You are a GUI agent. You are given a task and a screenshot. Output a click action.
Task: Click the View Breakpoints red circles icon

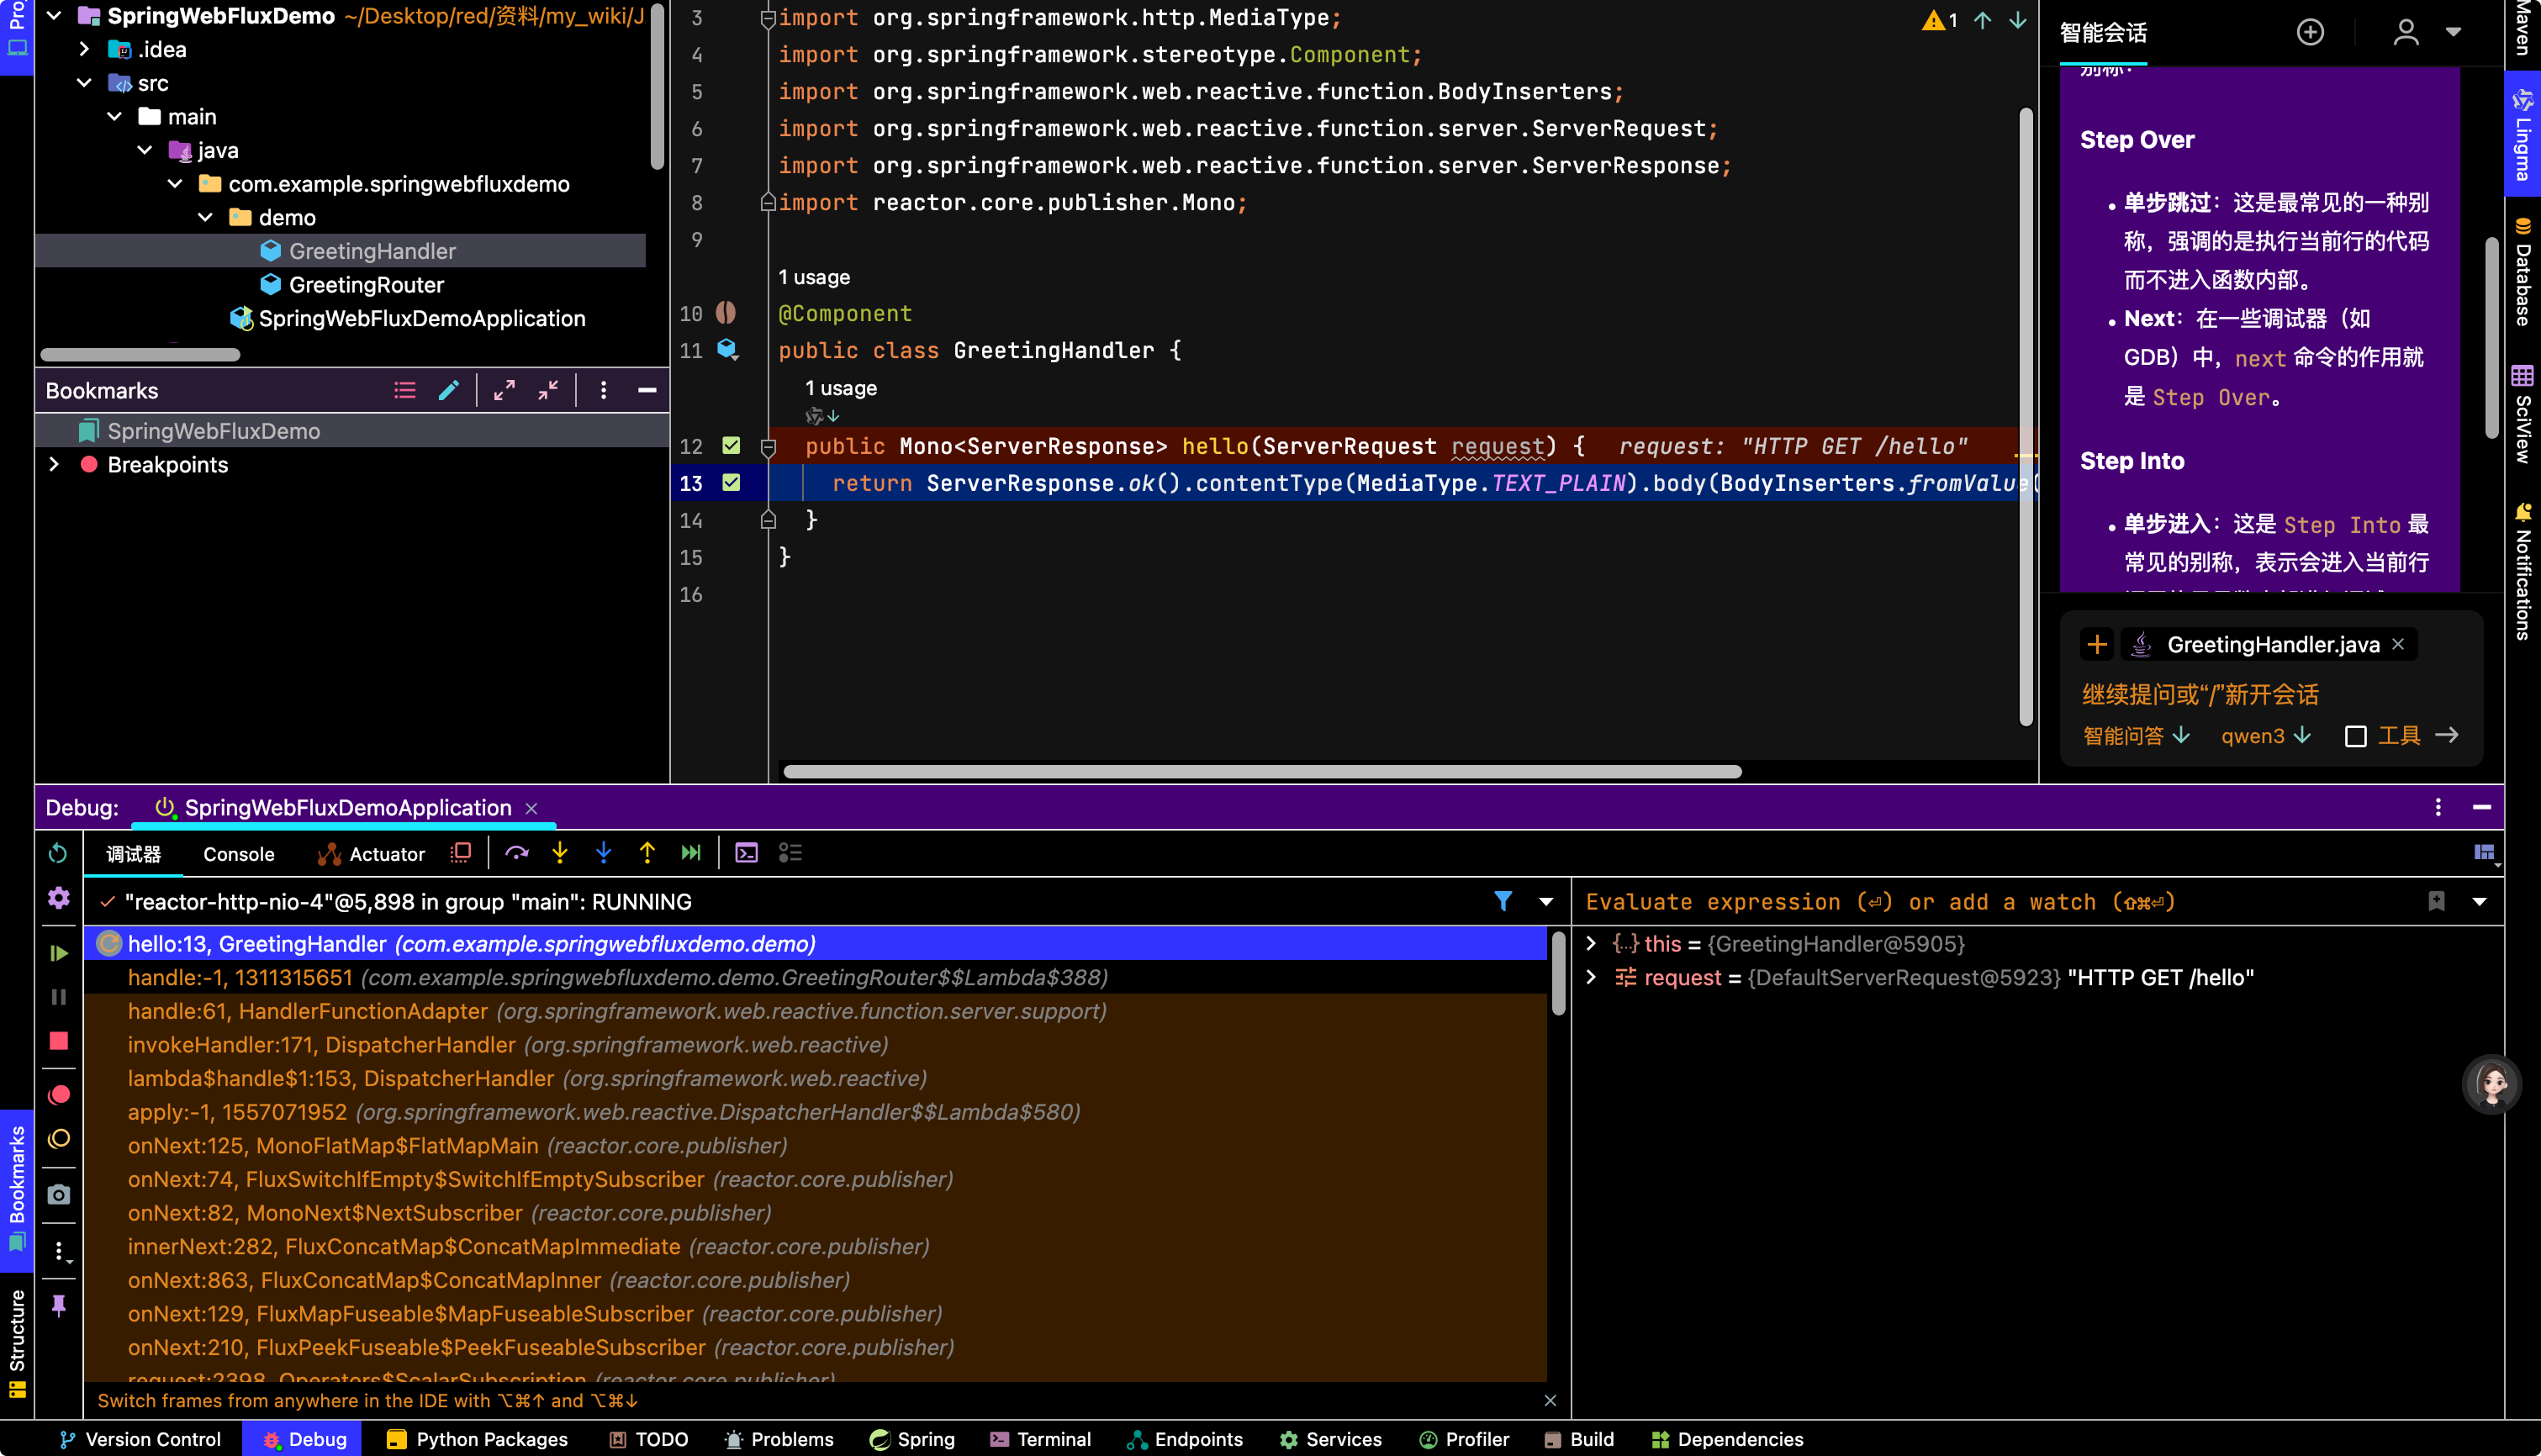tap(59, 1095)
